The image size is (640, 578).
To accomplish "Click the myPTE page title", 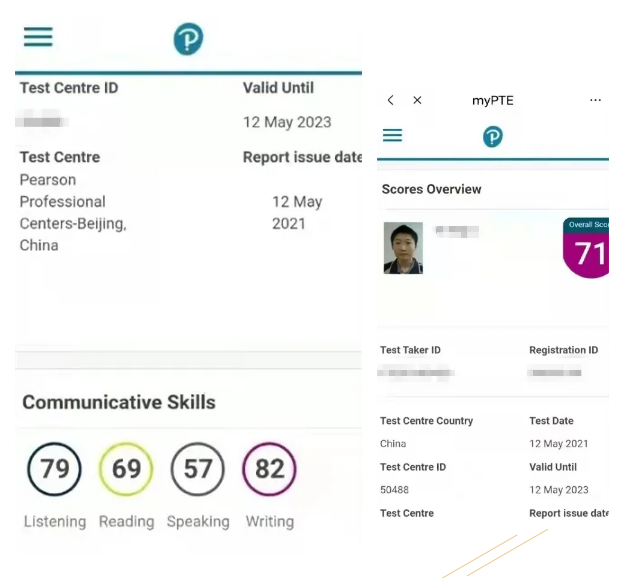I will (492, 100).
